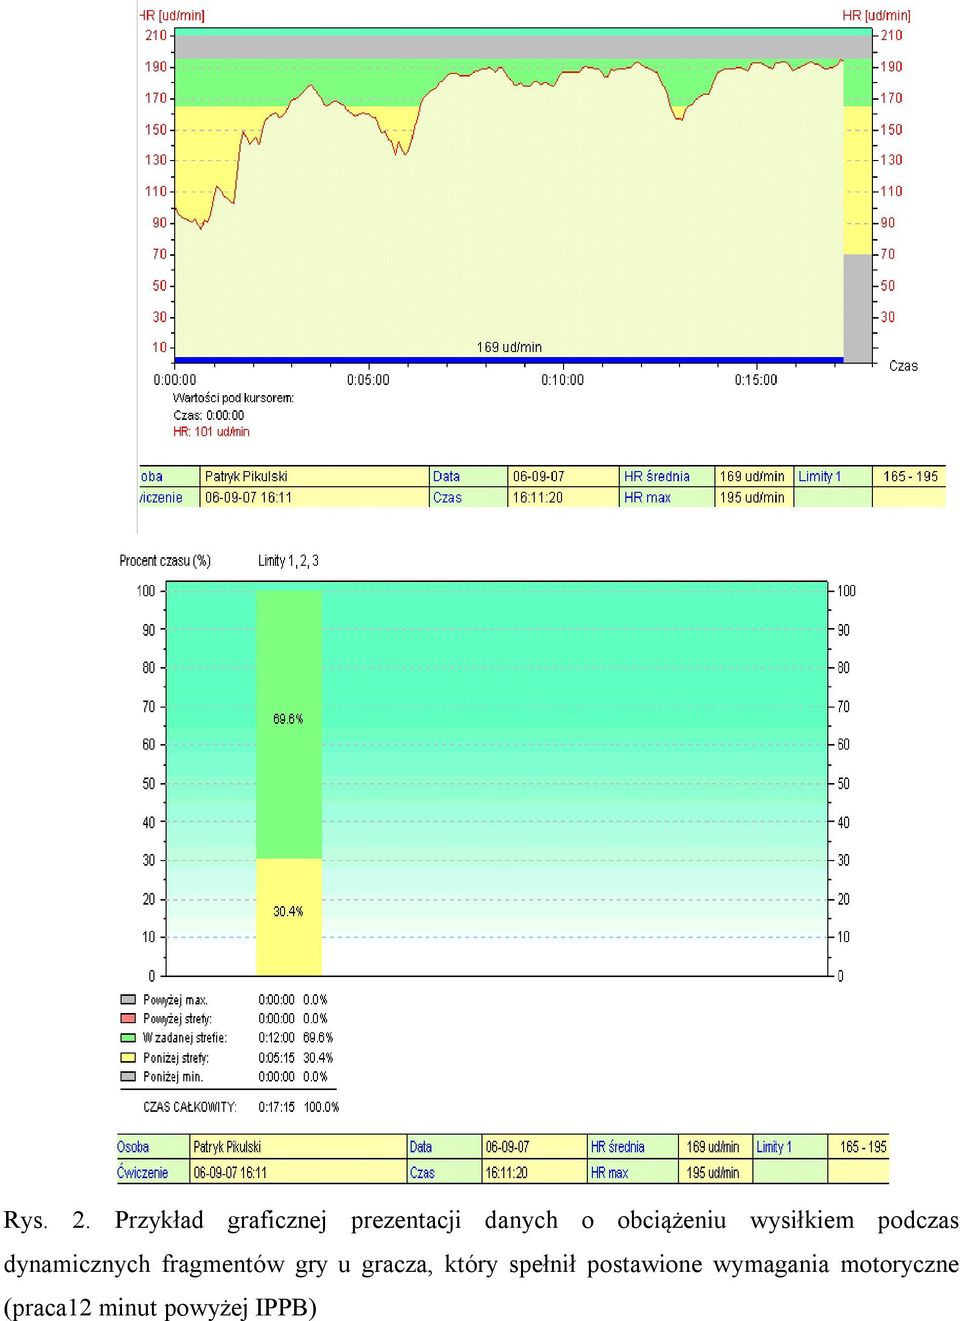The height and width of the screenshot is (1321, 960).
Task: Select the yellow 30.4% bar segment
Action: (x=289, y=916)
